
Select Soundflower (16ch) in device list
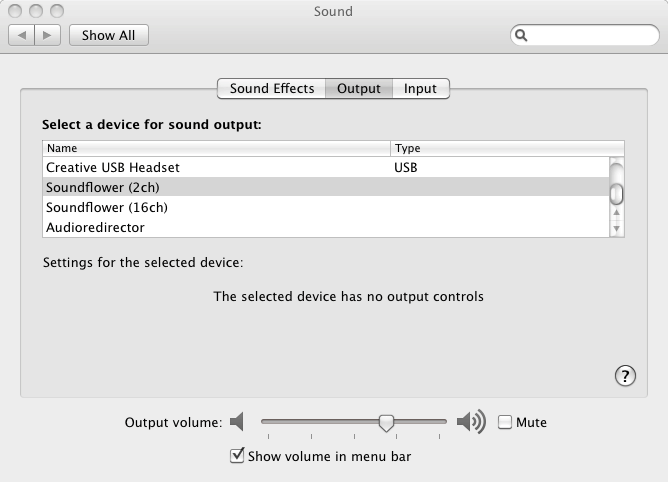pos(326,208)
